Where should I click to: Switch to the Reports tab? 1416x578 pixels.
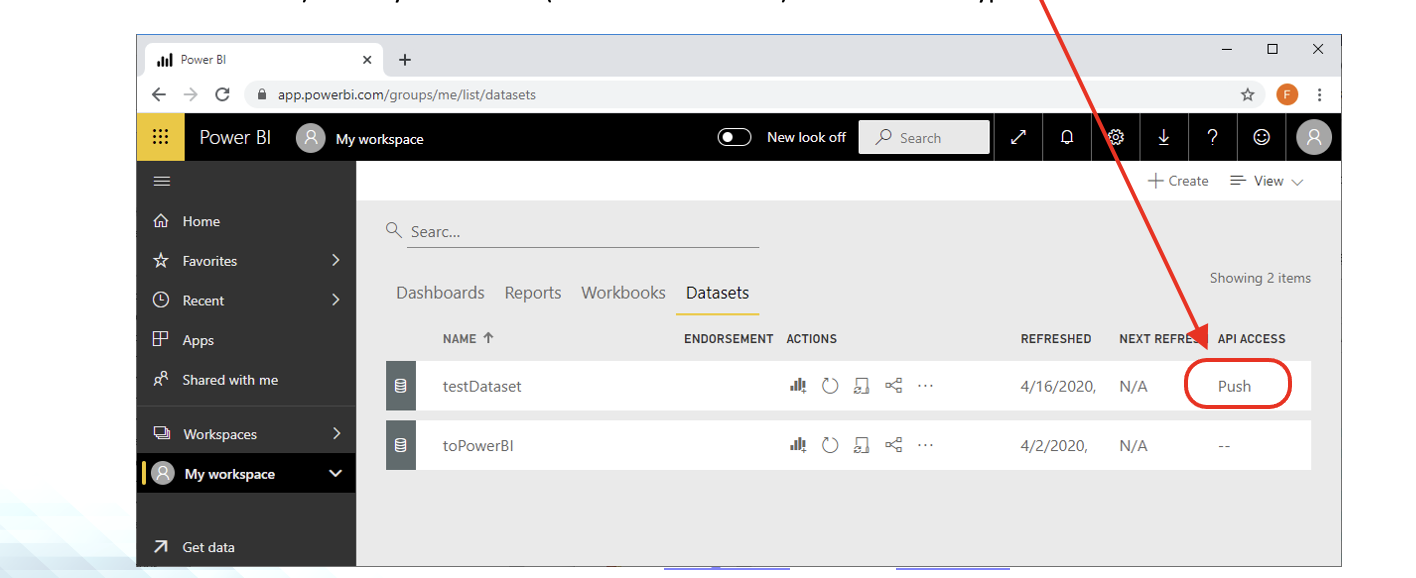[x=533, y=293]
